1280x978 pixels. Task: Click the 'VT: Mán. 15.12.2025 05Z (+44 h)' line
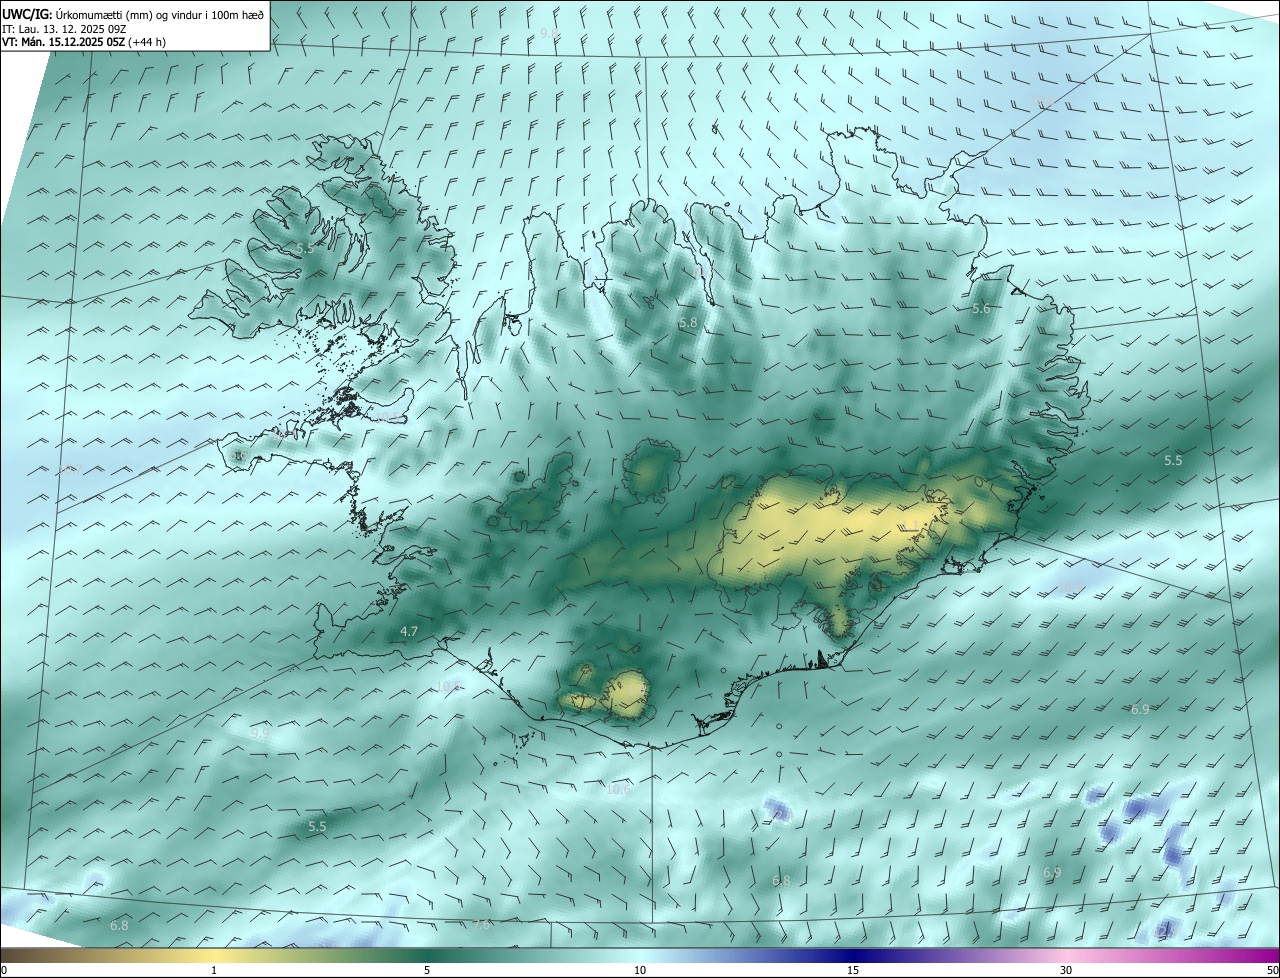tap(84, 42)
